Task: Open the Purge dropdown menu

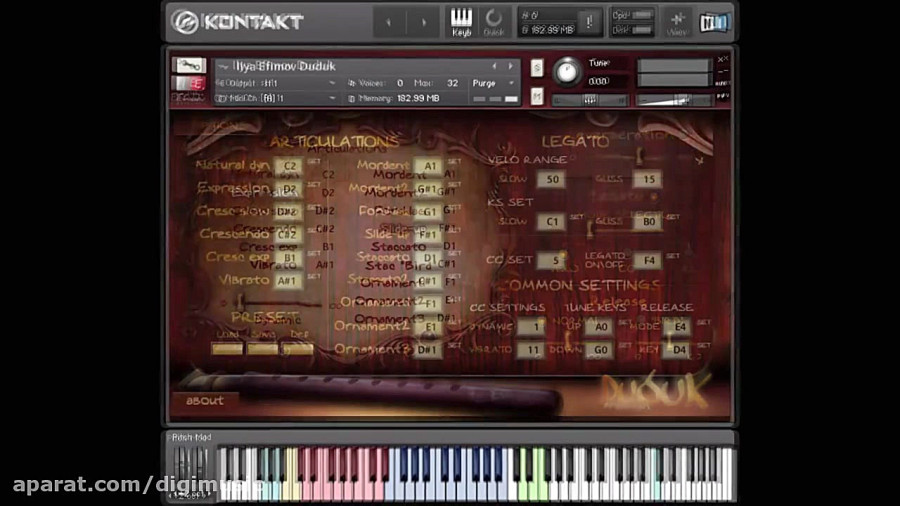Action: [x=493, y=83]
